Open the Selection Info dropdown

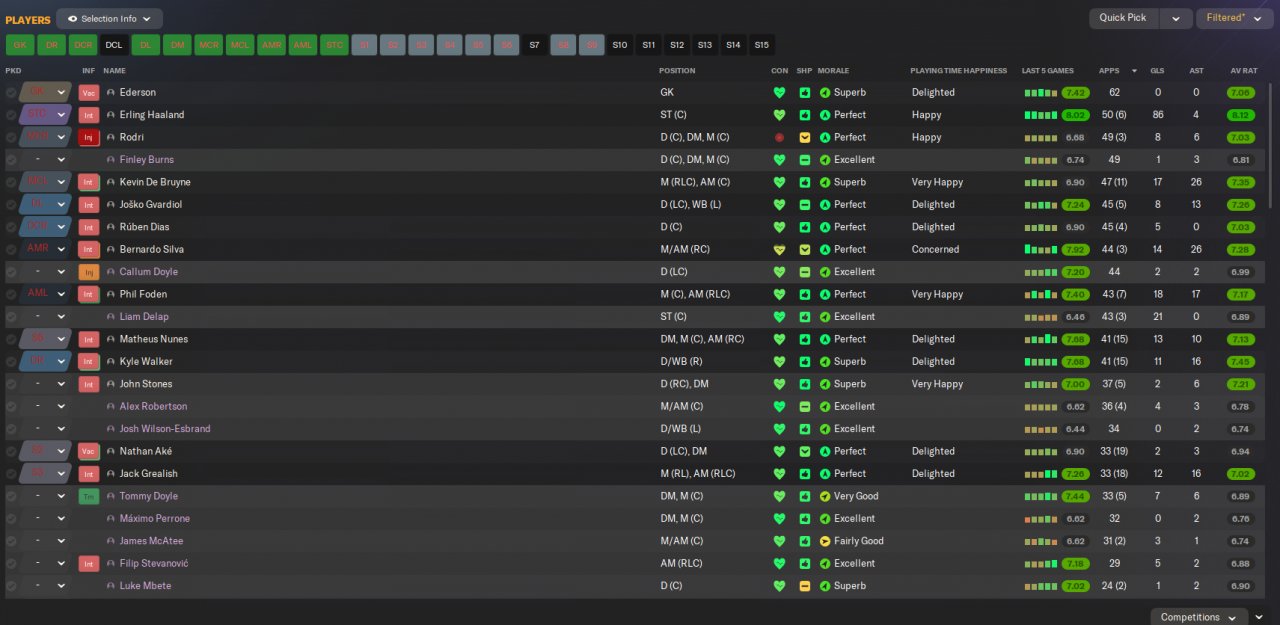109,19
